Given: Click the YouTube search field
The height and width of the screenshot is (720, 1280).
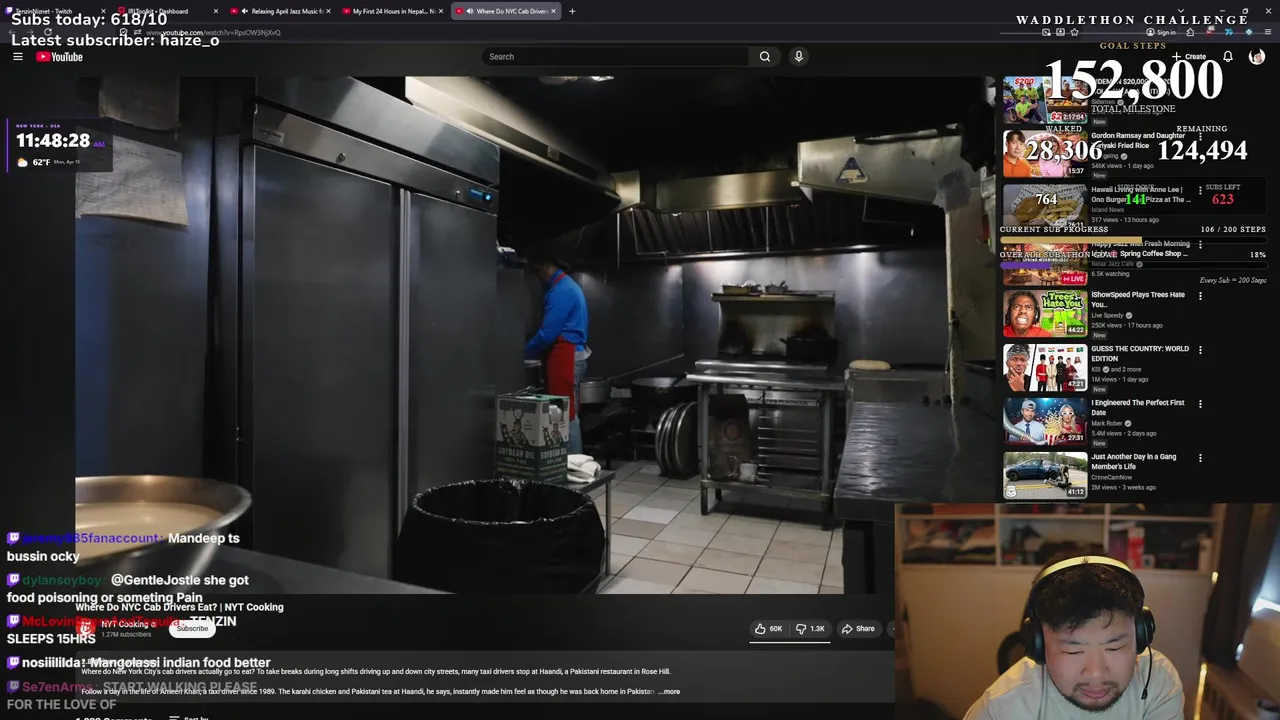Looking at the screenshot, I should (615, 57).
